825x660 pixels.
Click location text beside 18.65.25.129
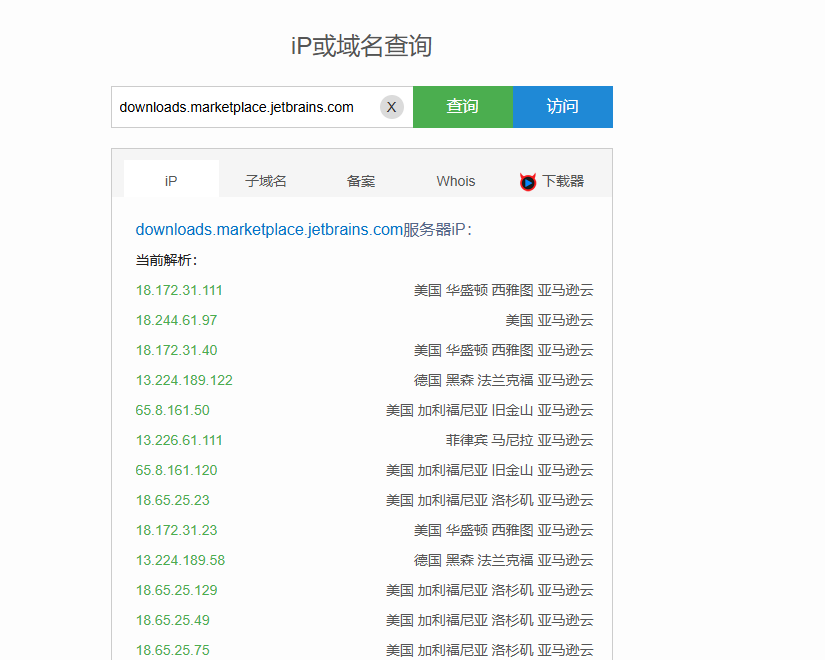(490, 591)
